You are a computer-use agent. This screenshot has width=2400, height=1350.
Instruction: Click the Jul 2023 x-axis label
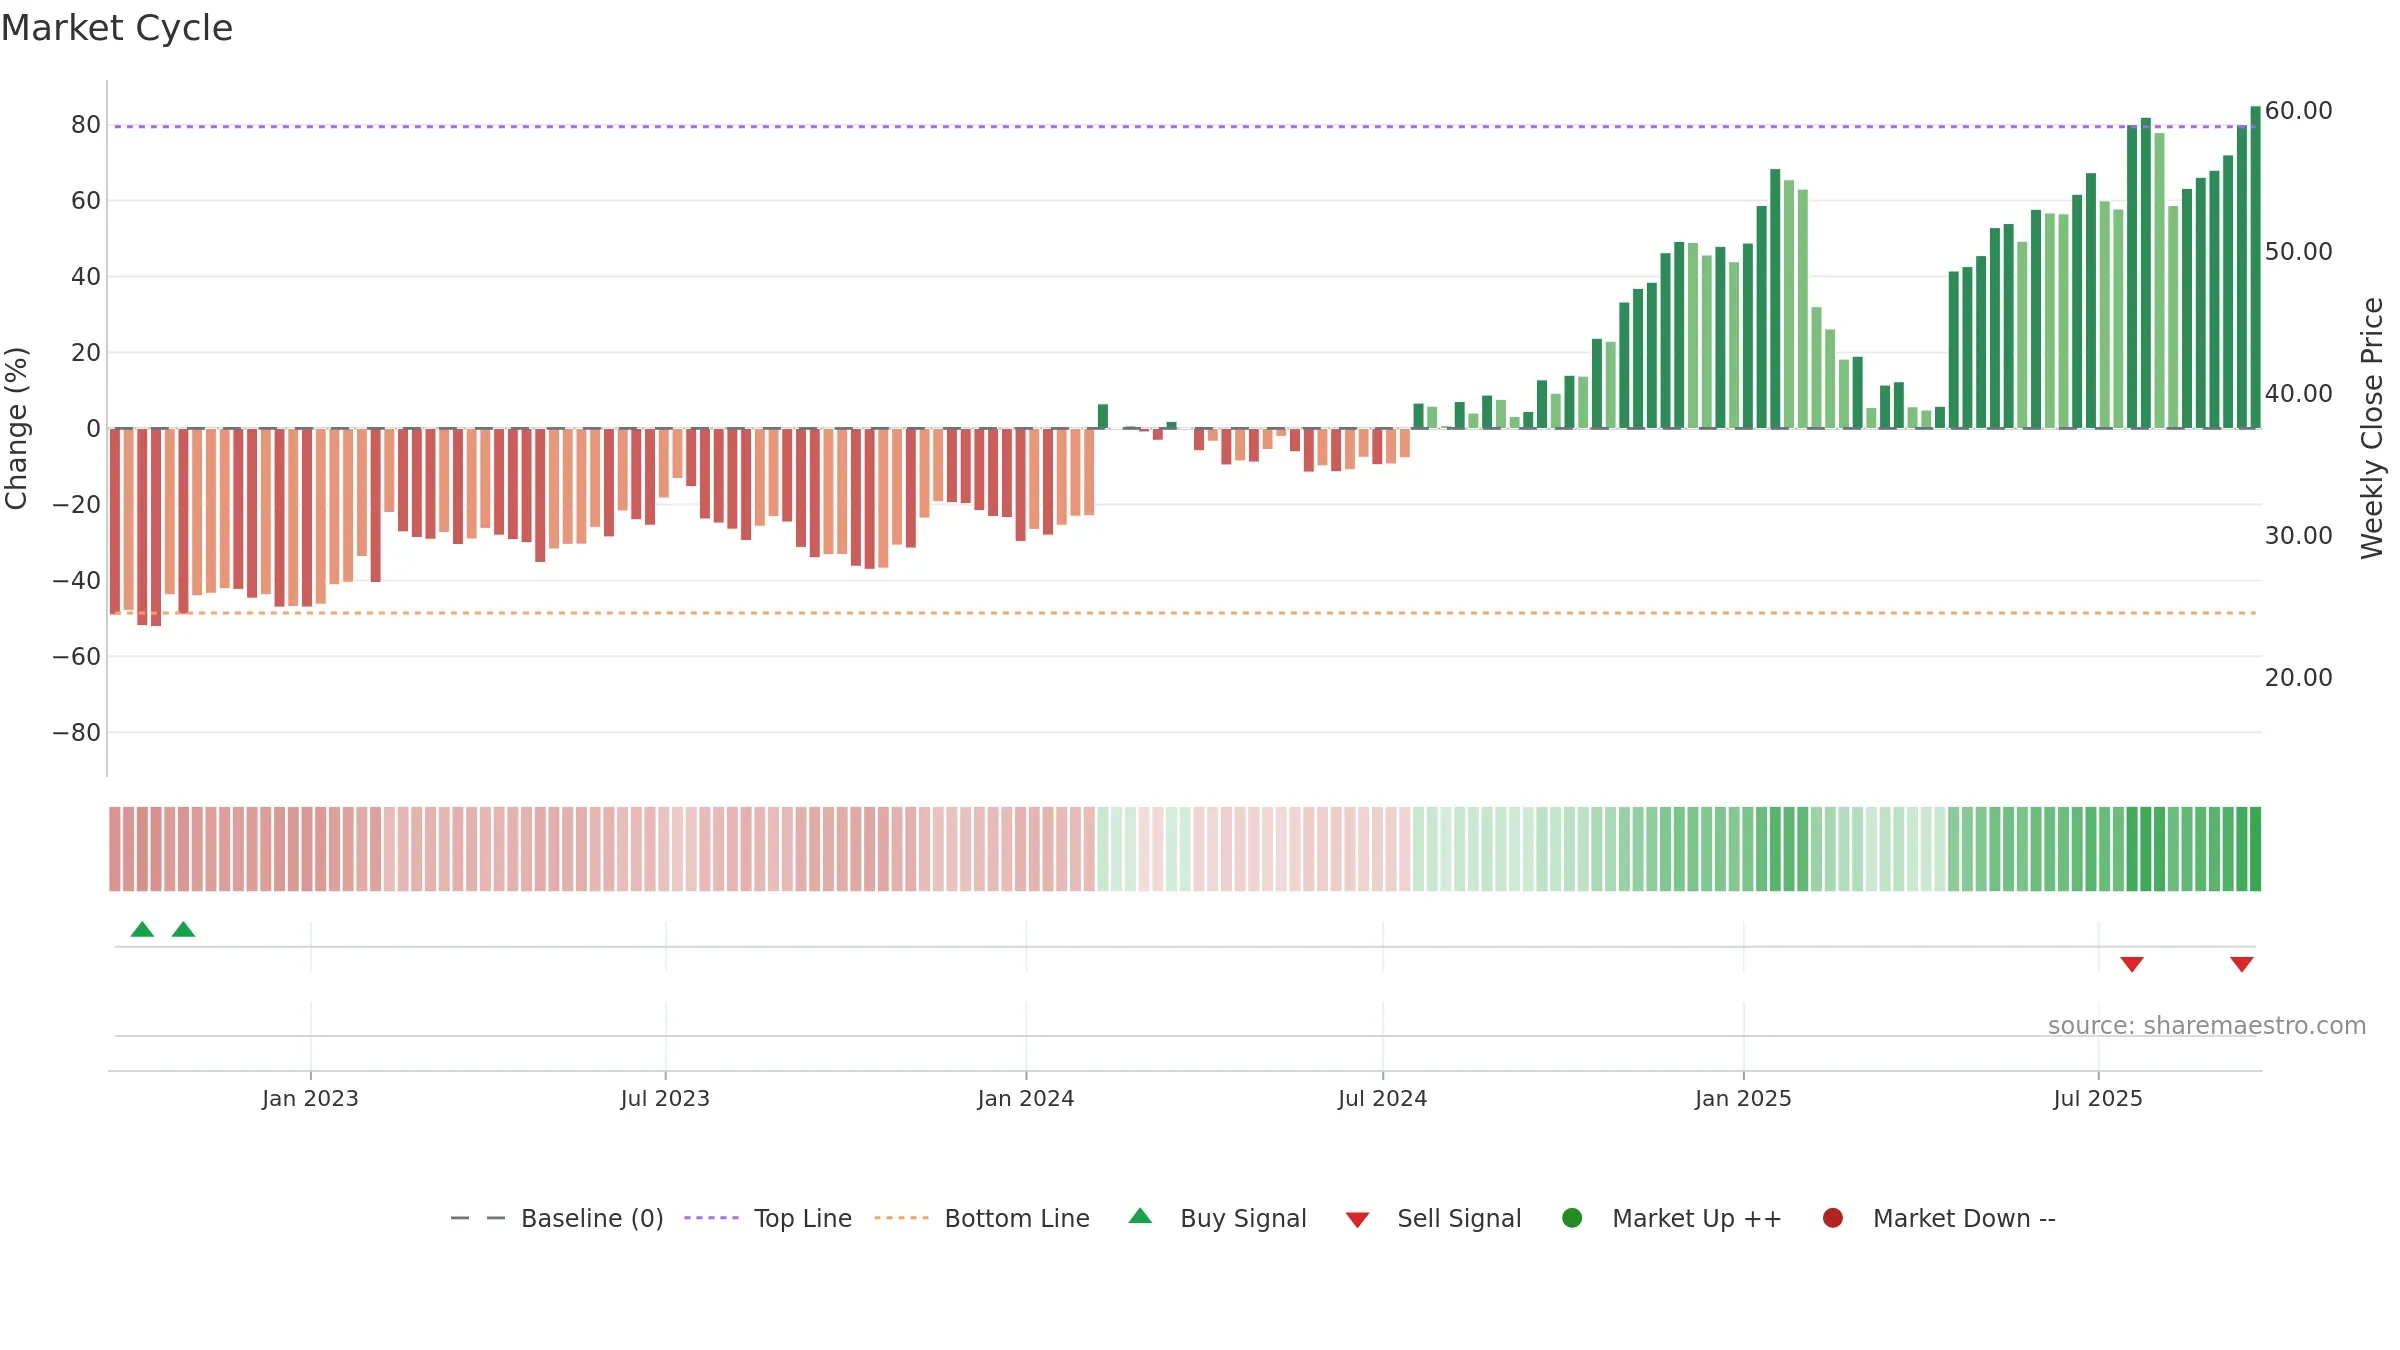(665, 1099)
